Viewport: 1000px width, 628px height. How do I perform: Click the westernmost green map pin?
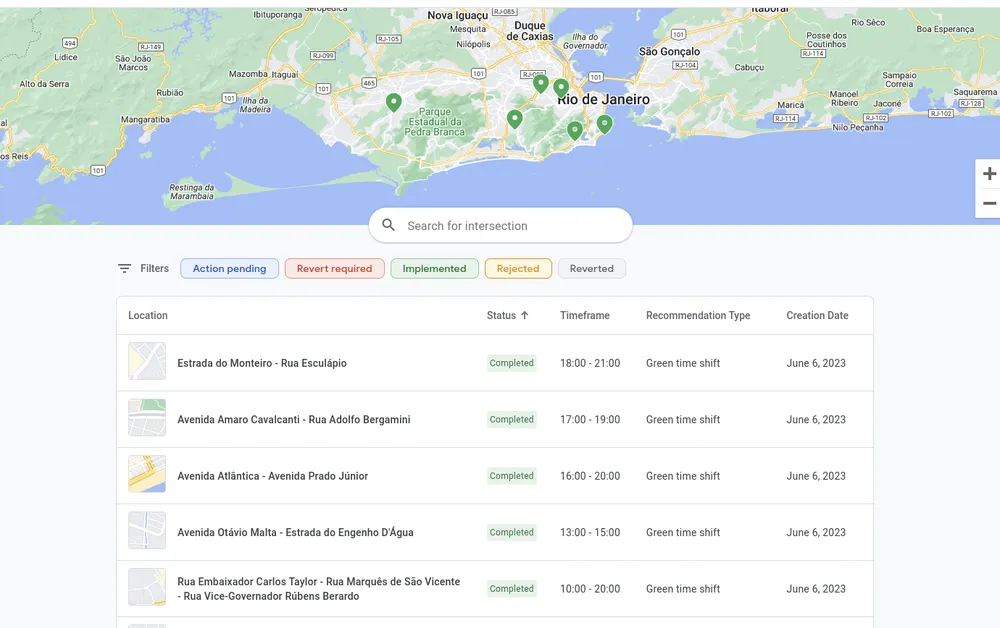pyautogui.click(x=394, y=102)
